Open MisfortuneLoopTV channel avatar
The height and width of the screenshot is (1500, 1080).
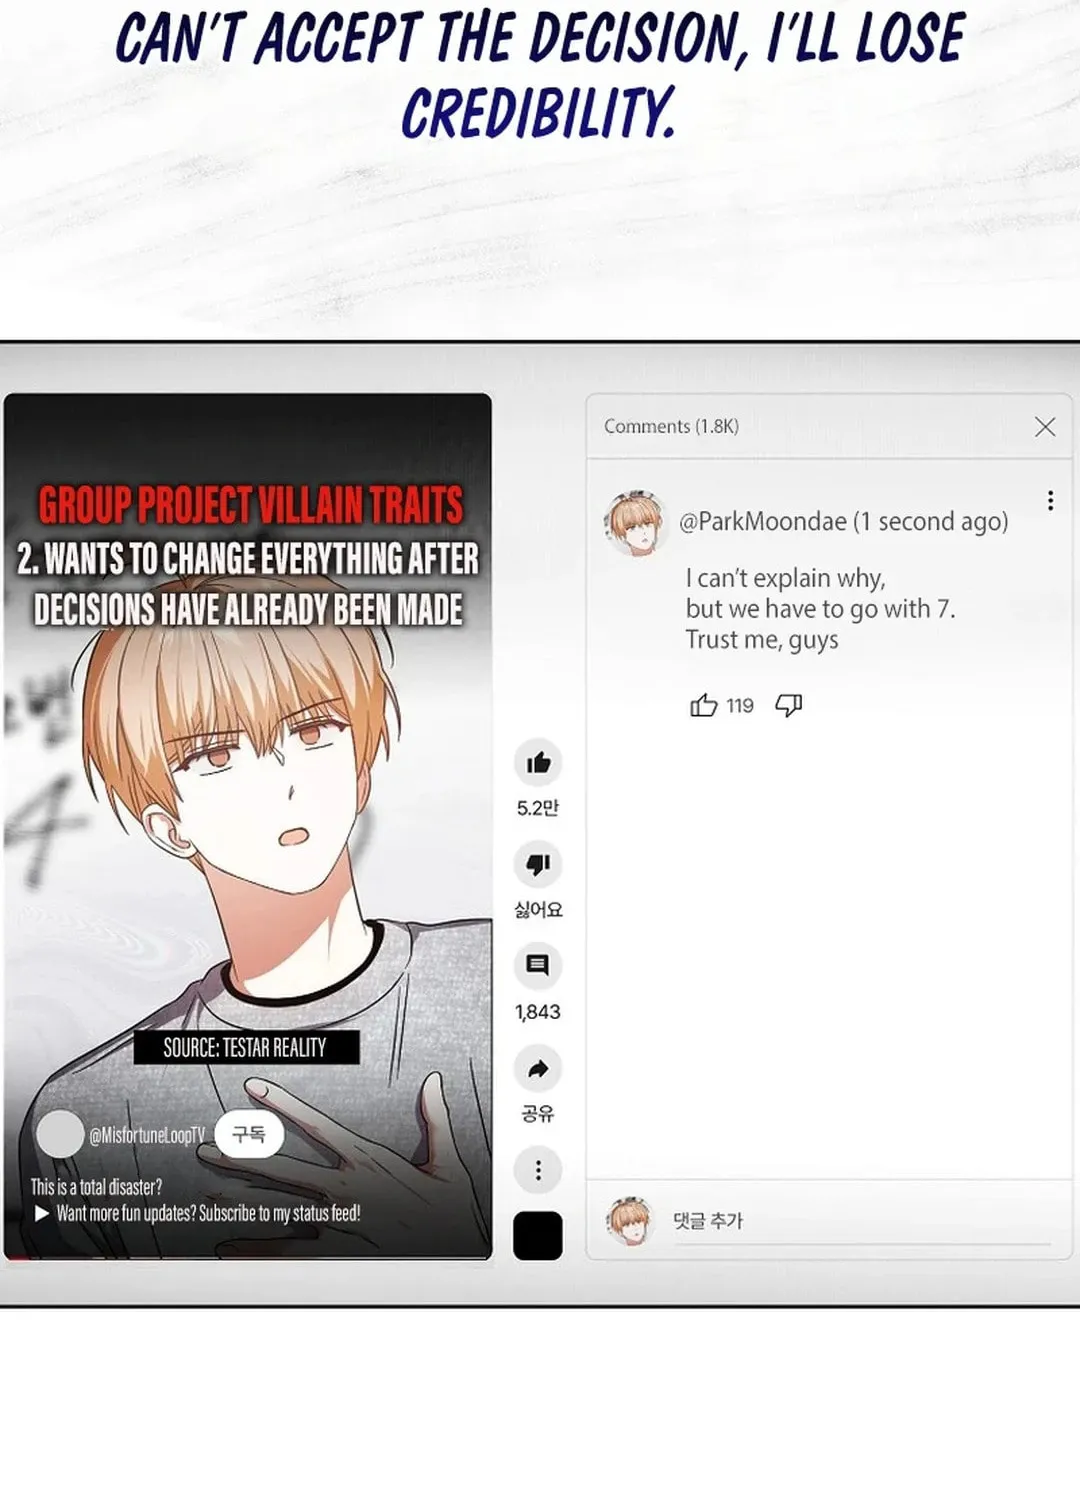pyautogui.click(x=60, y=1134)
